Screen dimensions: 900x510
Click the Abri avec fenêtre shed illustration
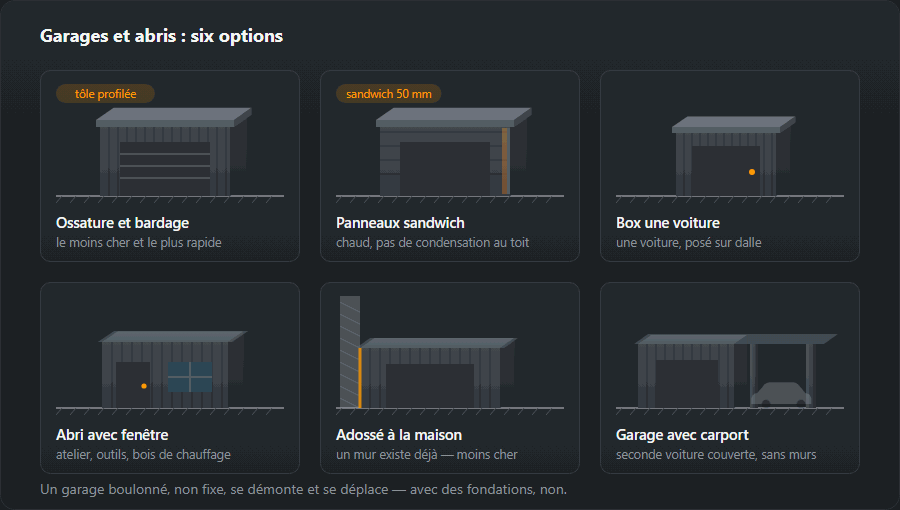(x=170, y=372)
